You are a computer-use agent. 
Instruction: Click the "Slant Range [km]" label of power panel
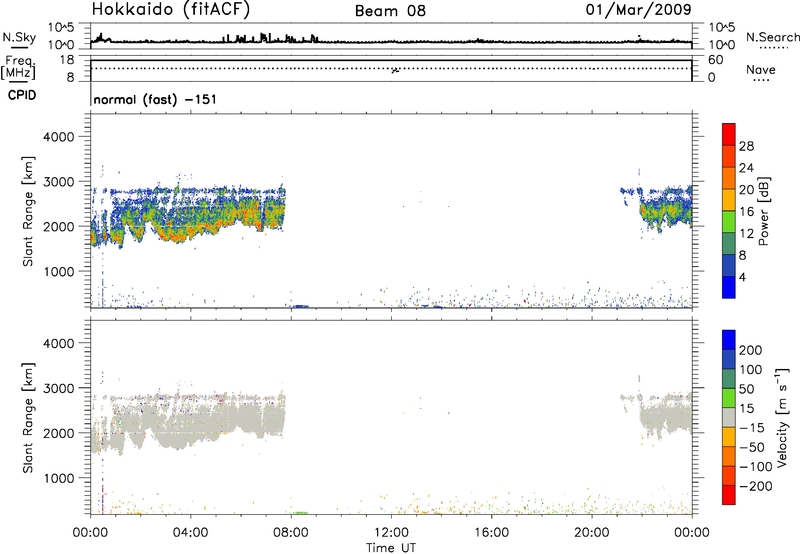pos(28,211)
